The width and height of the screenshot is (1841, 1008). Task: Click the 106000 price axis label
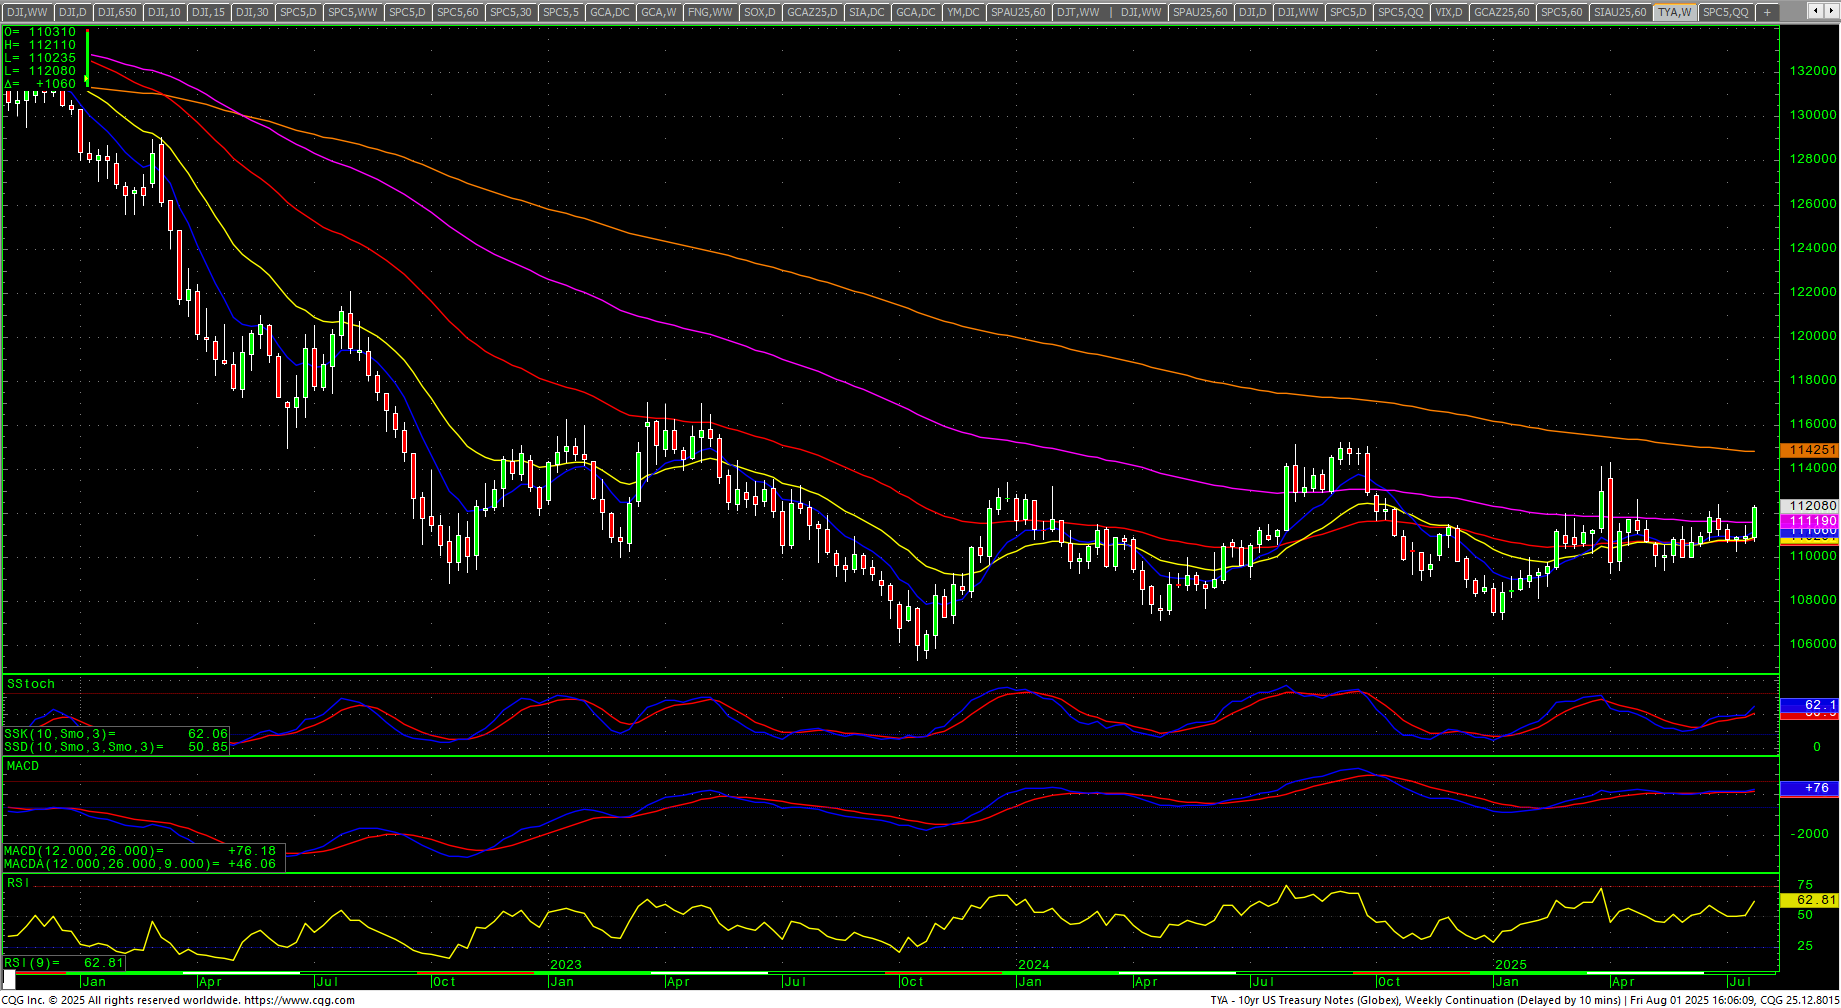(x=1813, y=644)
